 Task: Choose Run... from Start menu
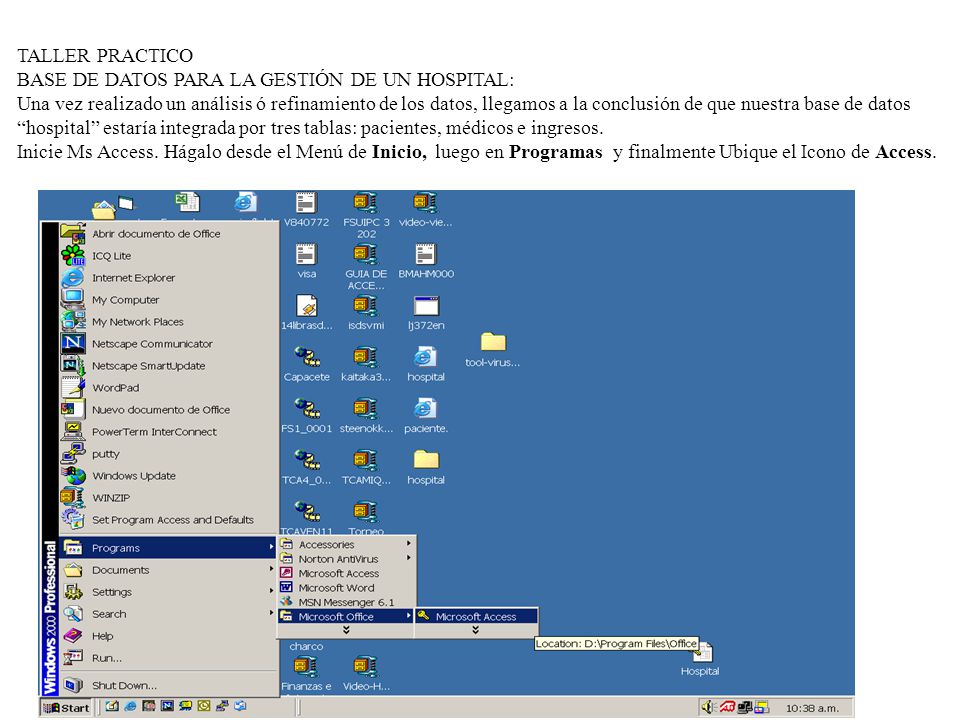coord(169,658)
